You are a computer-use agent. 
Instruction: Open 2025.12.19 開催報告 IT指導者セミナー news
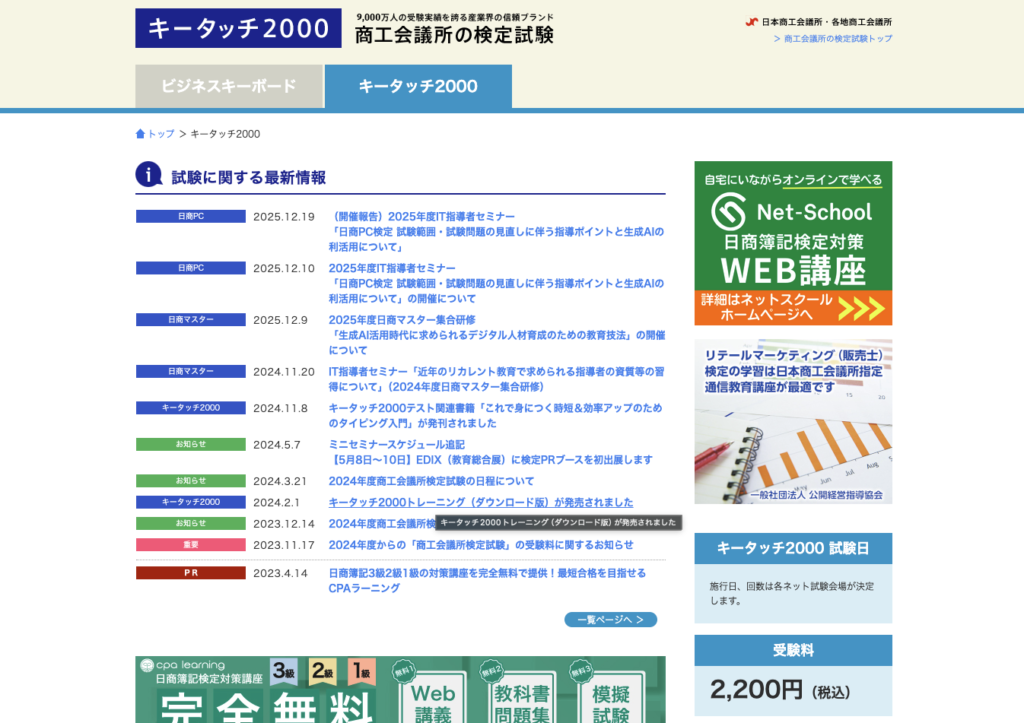pos(496,232)
